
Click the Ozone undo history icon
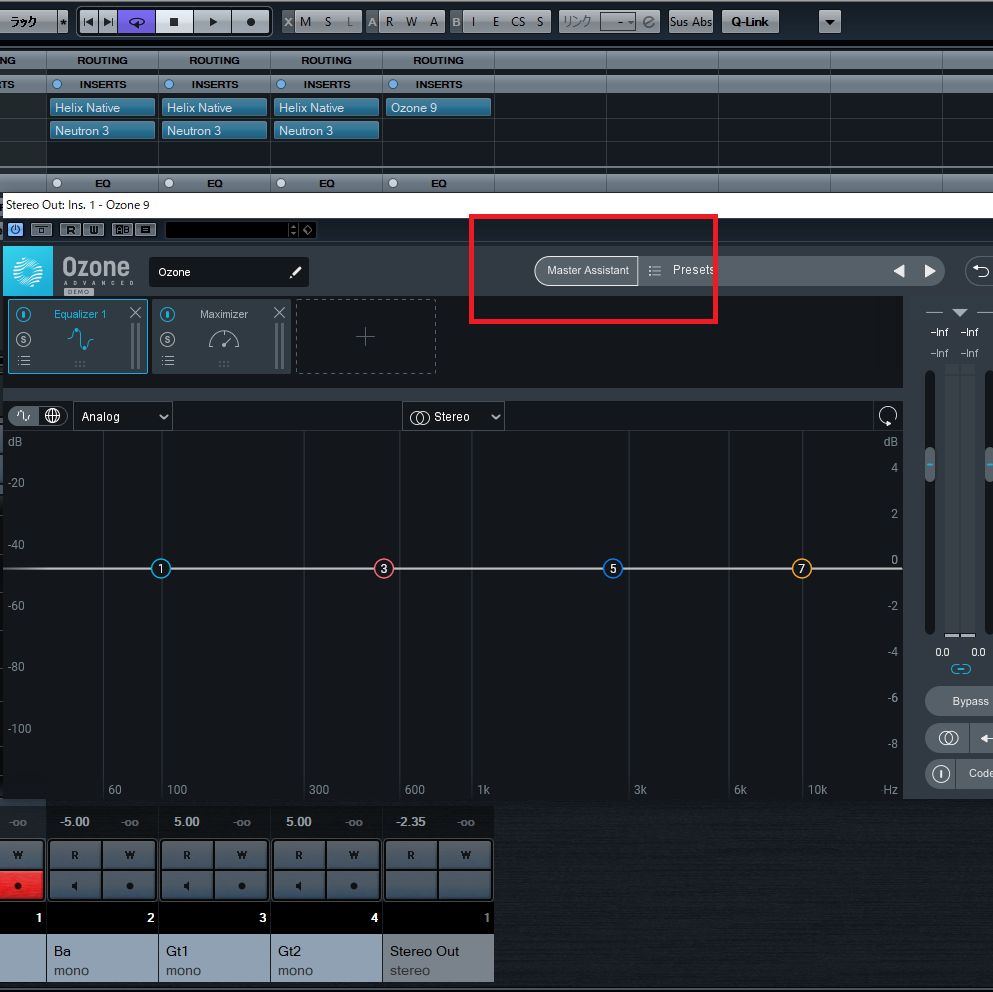980,271
